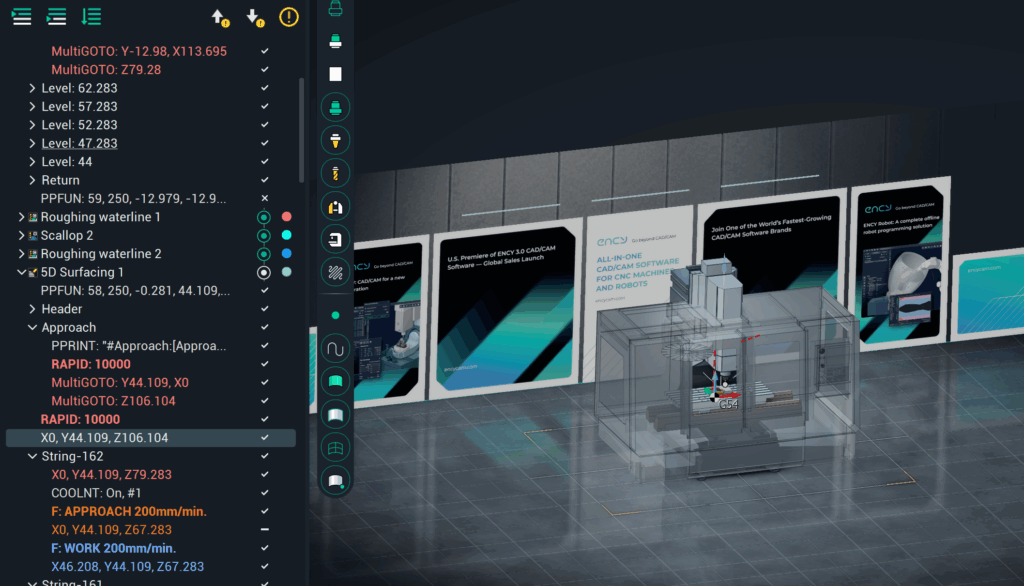Jump to next warning with down-arrow icon
Screen dimensions: 1024x586
click(255, 18)
